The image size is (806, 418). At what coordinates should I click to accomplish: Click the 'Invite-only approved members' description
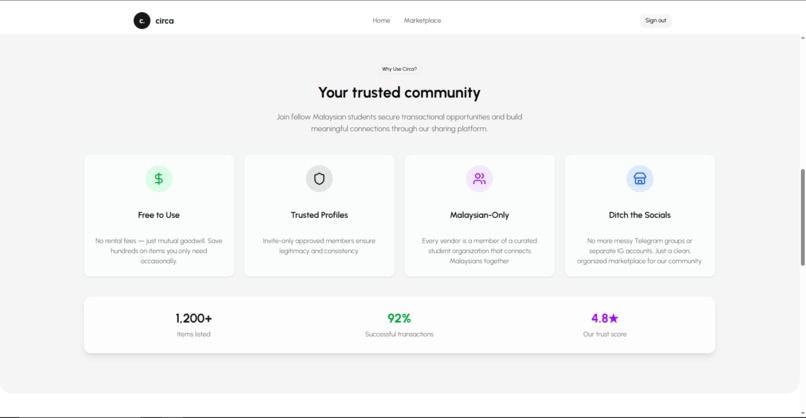(x=319, y=246)
